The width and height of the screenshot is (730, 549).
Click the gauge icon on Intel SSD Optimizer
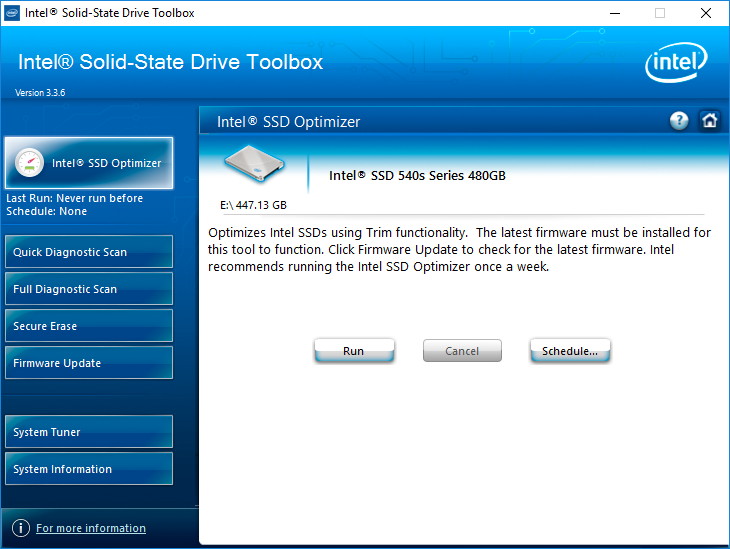point(29,163)
